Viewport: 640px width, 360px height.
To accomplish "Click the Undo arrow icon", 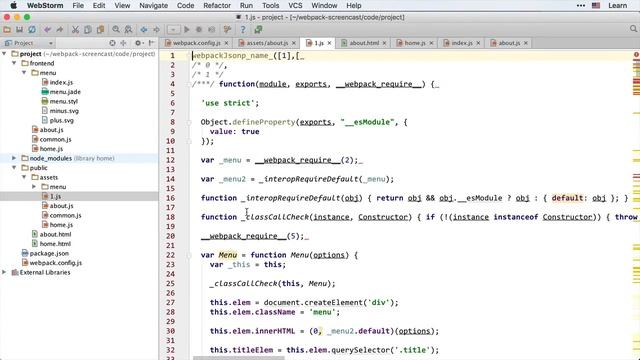I will pos(48,29).
